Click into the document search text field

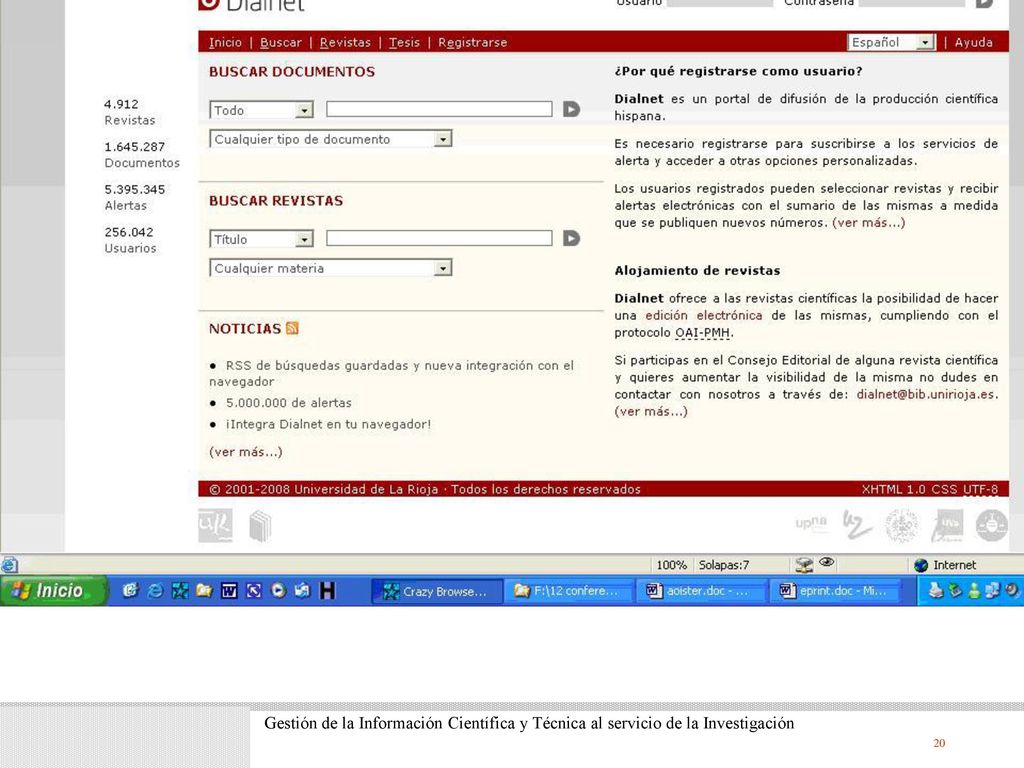click(439, 109)
